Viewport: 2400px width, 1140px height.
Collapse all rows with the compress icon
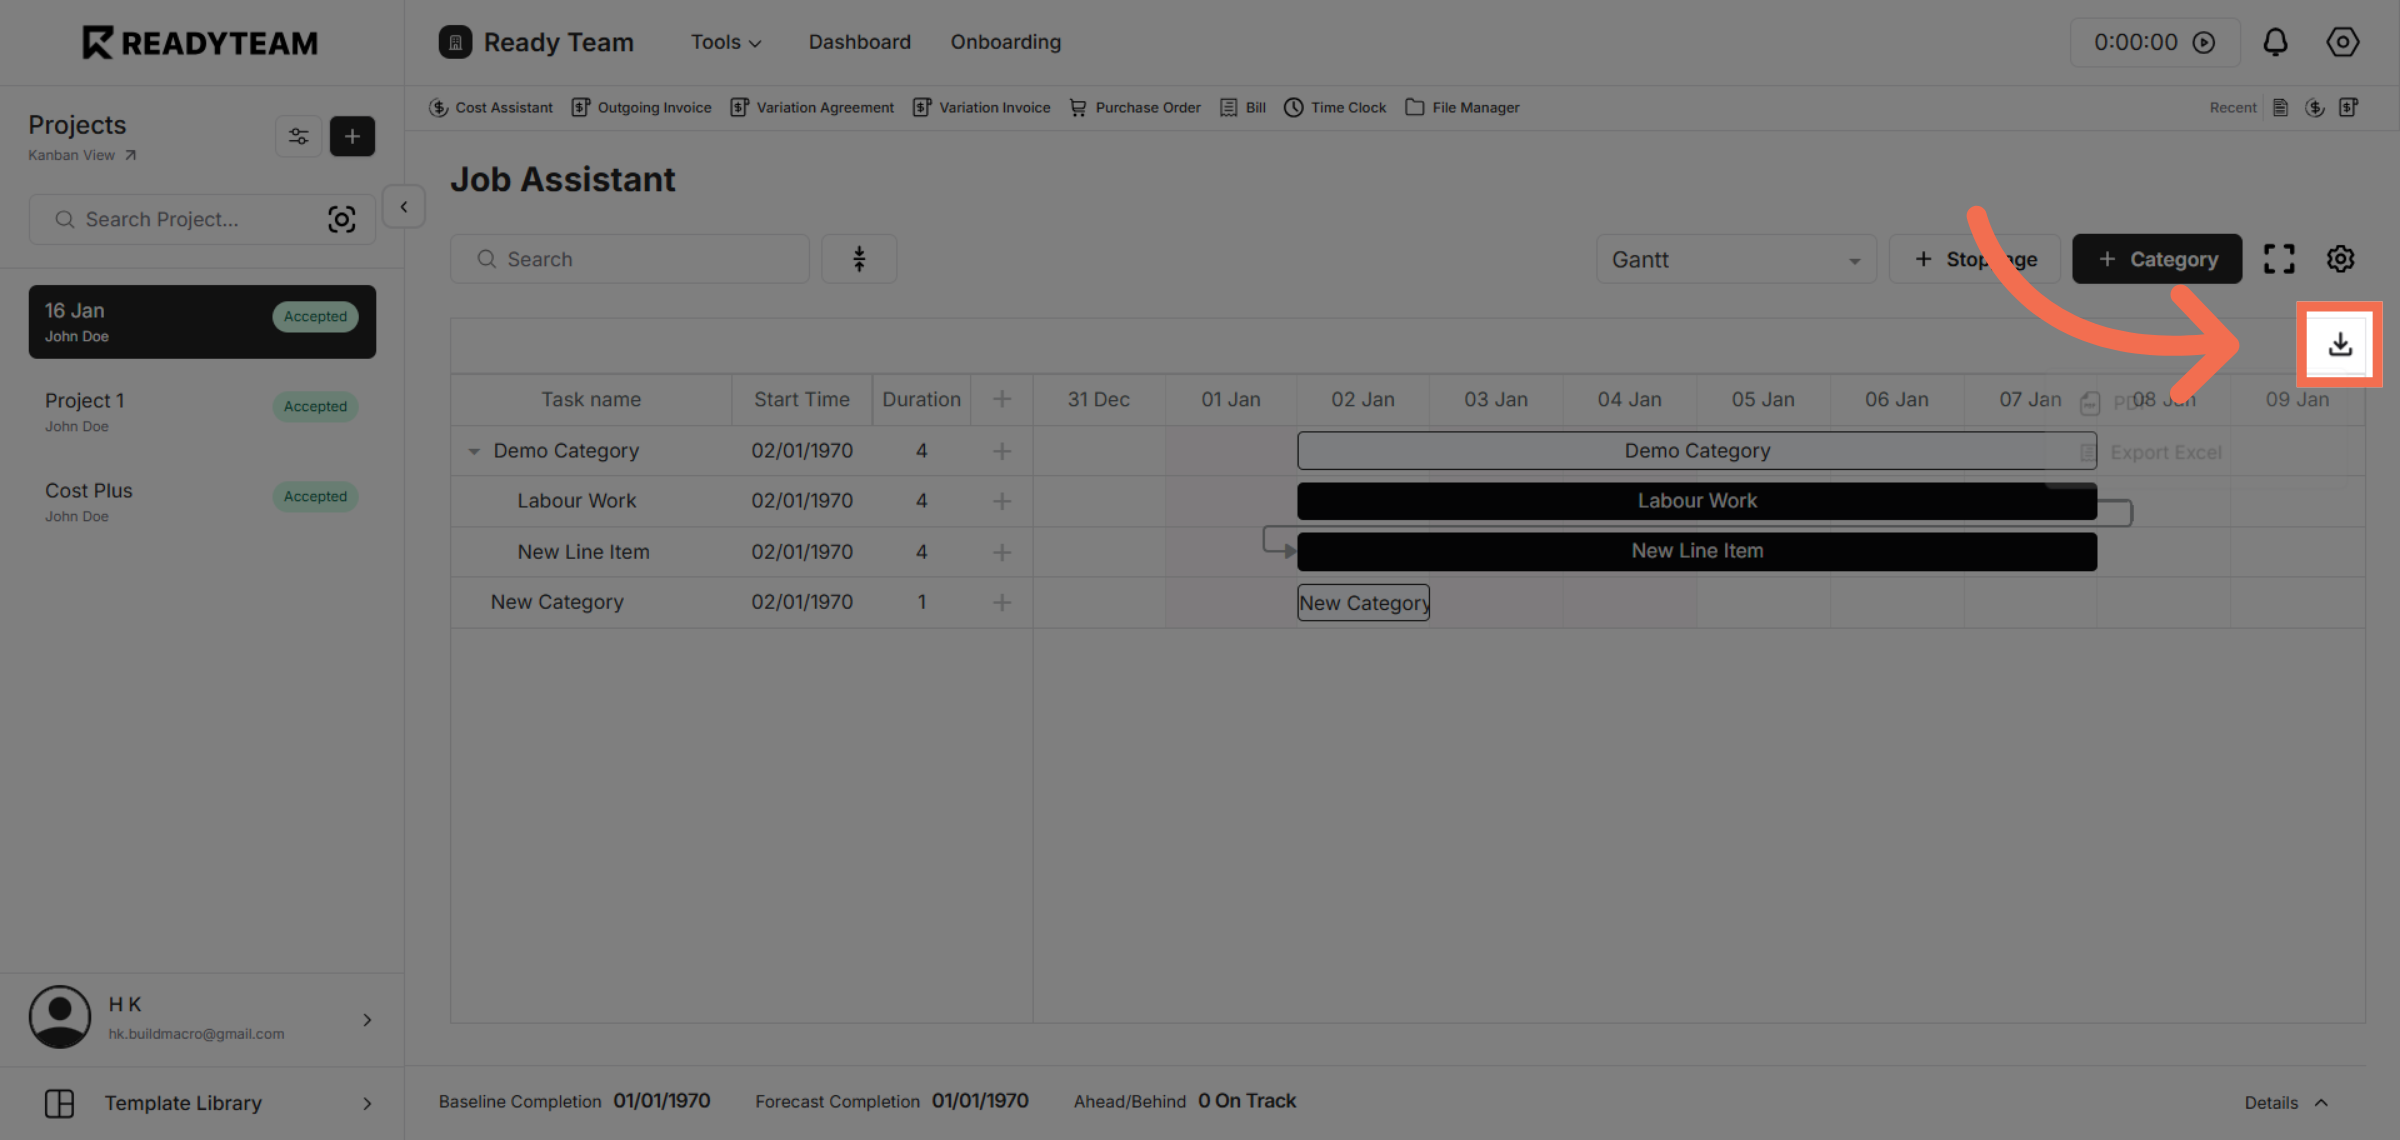pyautogui.click(x=858, y=258)
